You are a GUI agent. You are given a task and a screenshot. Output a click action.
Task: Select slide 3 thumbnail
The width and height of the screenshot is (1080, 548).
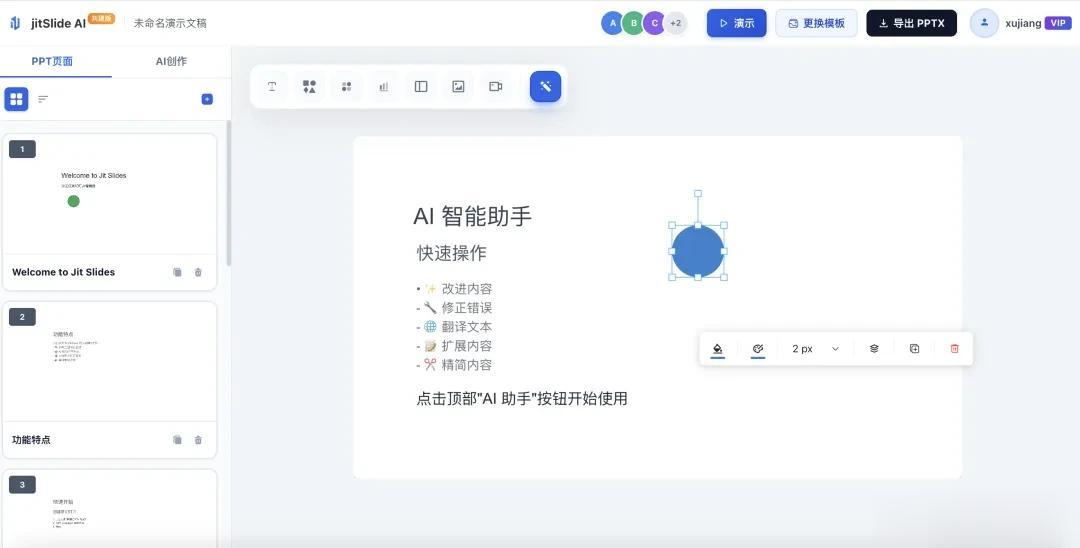point(110,509)
